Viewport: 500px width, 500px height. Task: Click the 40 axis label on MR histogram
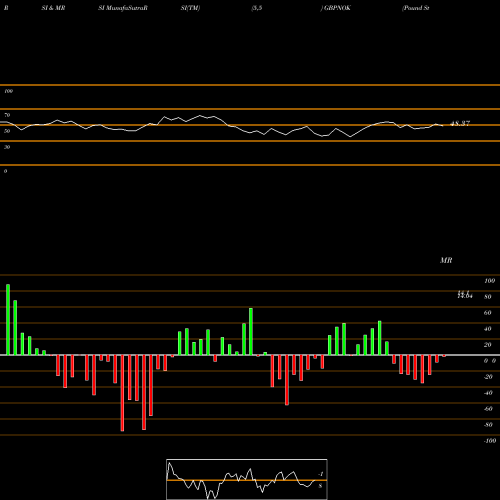[x=488, y=329]
